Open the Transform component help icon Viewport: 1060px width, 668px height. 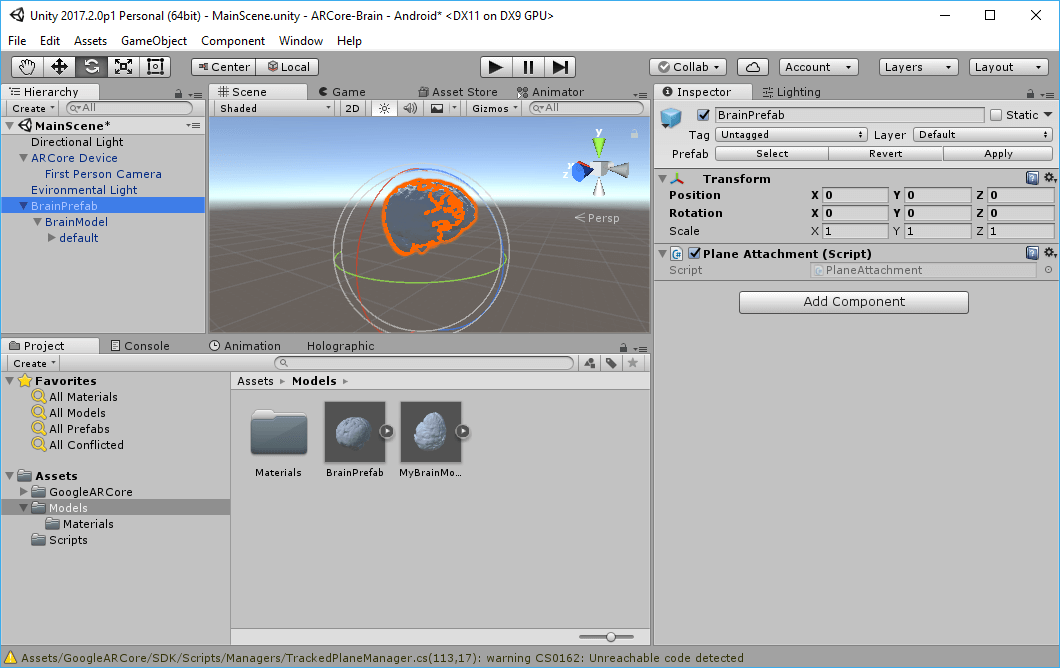click(x=1032, y=178)
